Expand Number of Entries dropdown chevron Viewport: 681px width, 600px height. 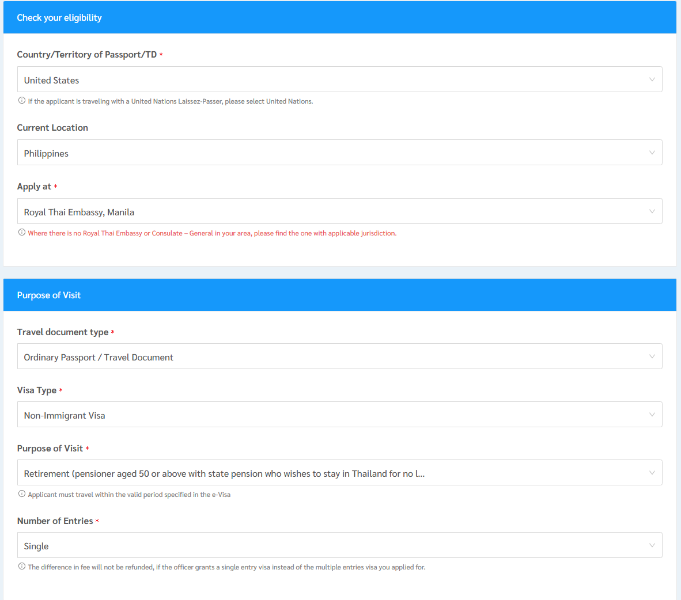[x=651, y=546]
